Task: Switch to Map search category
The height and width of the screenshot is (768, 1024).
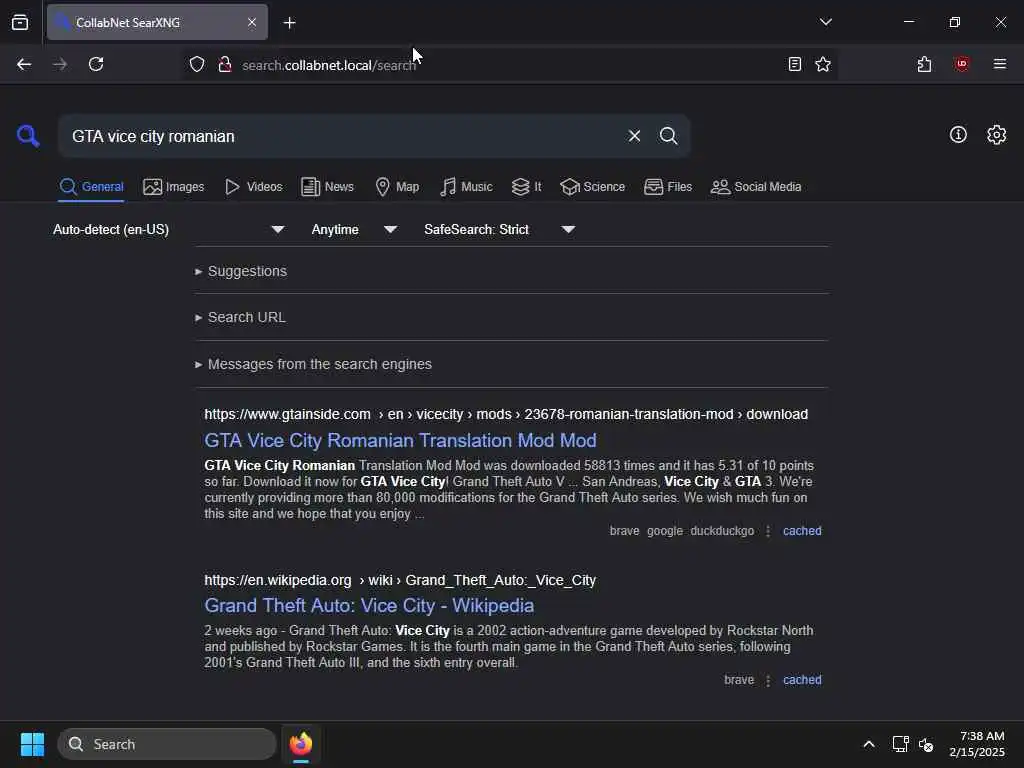Action: click(397, 187)
